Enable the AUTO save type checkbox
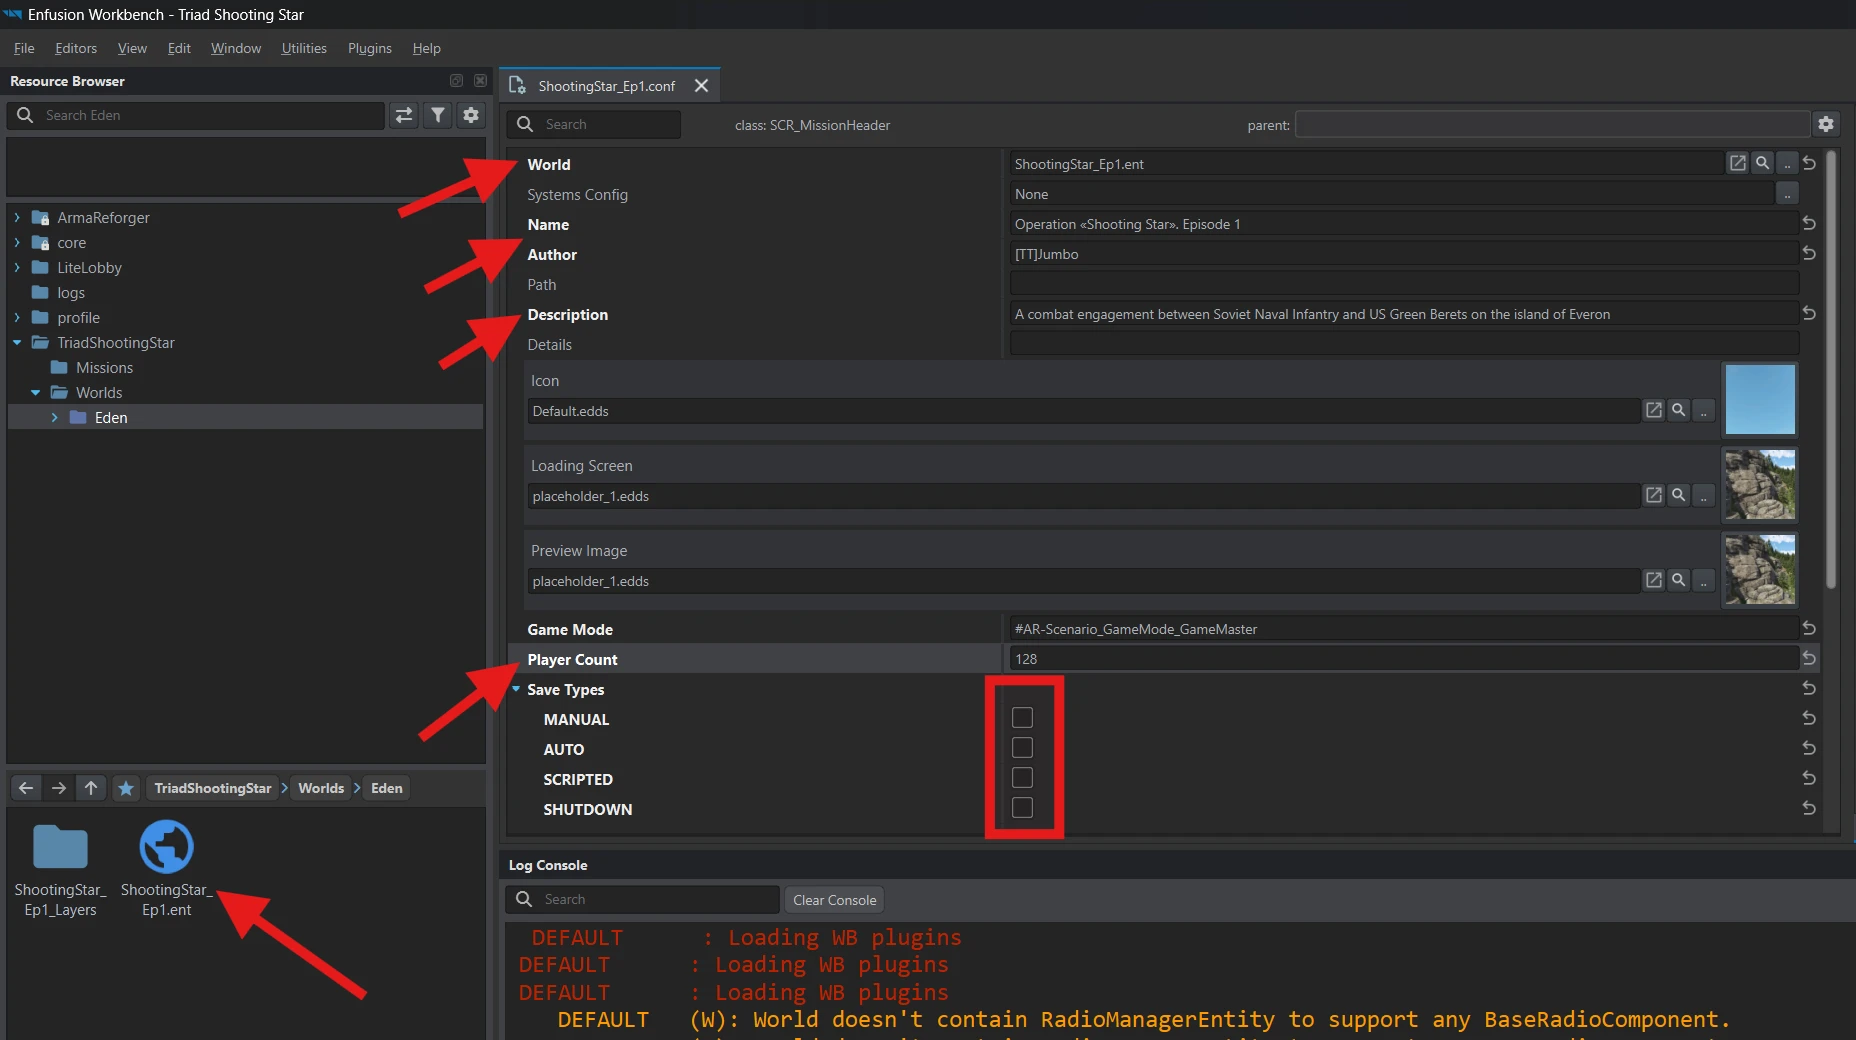The image size is (1856, 1040). [1022, 748]
